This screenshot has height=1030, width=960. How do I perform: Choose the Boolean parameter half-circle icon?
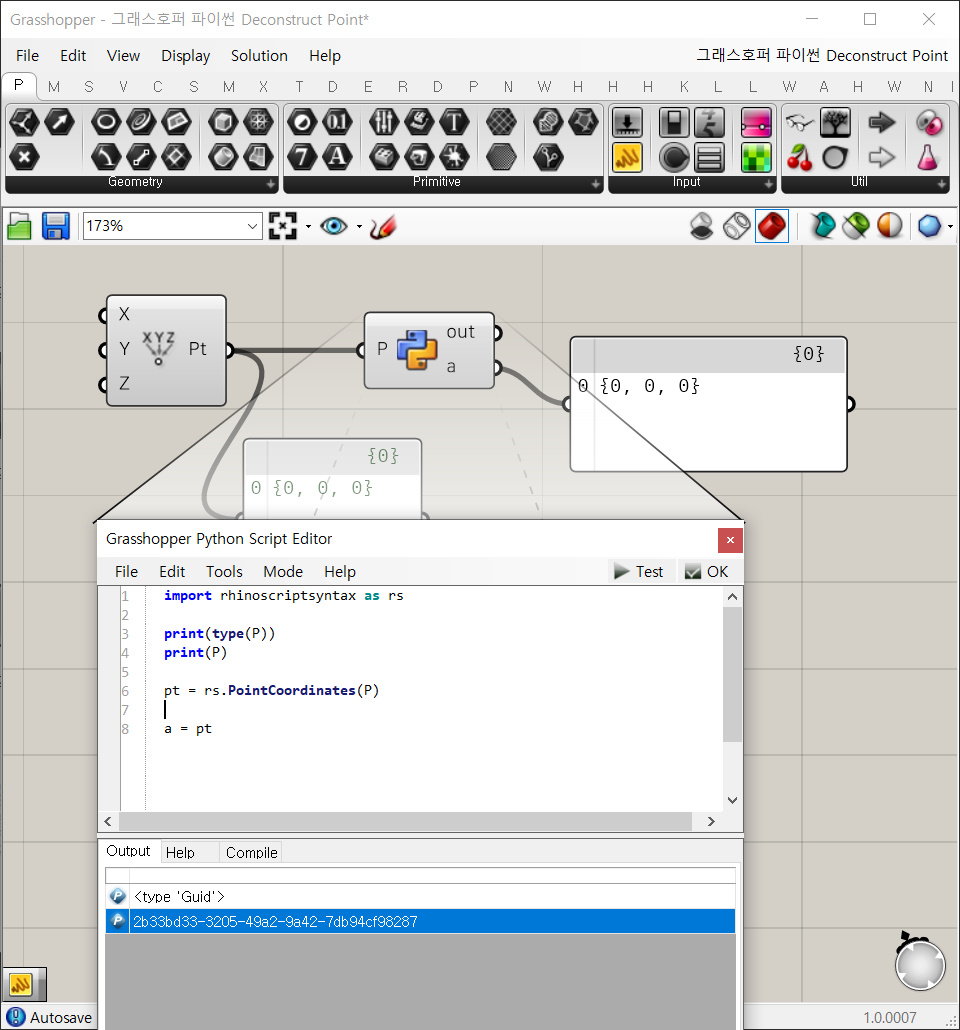(x=302, y=122)
